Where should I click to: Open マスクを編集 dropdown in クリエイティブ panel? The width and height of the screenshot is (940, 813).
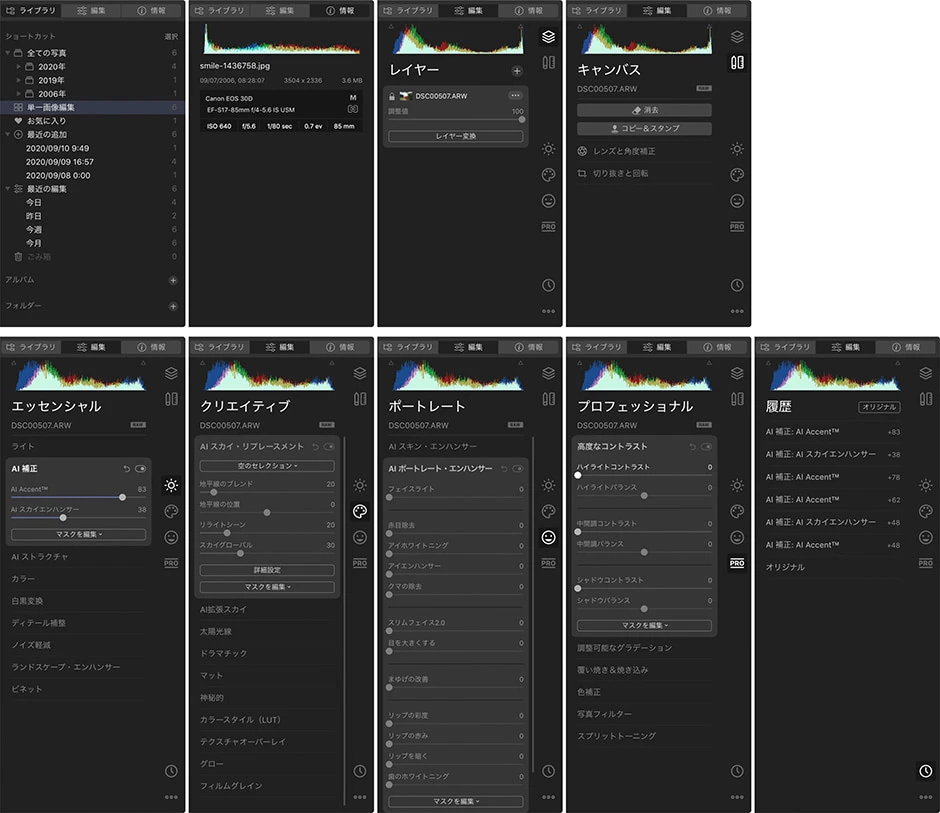pos(267,587)
